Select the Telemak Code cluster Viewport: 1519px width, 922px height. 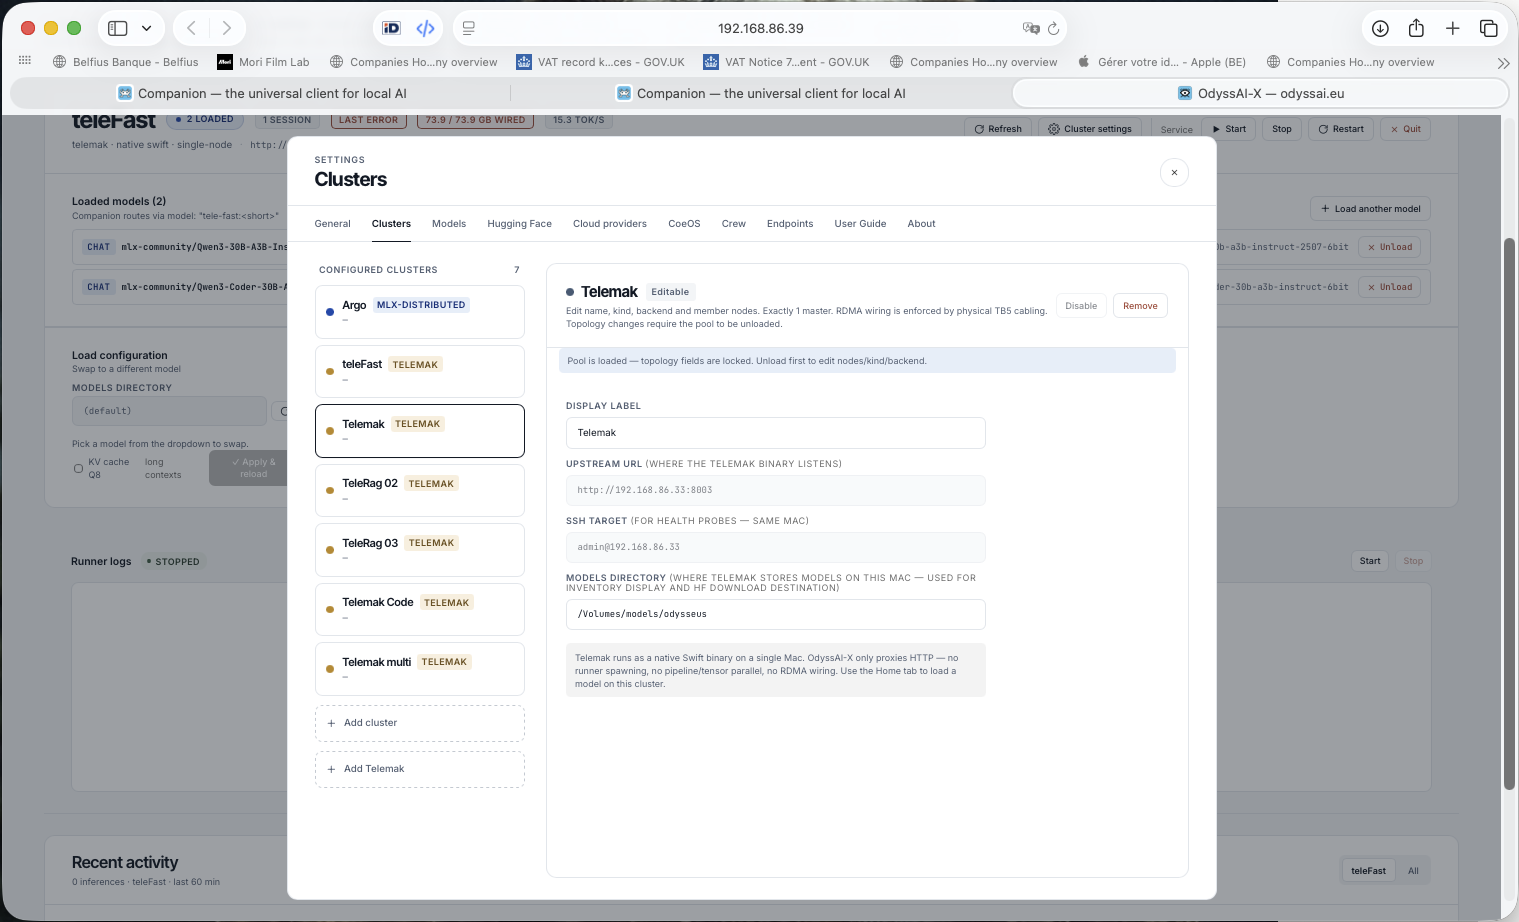pos(420,609)
